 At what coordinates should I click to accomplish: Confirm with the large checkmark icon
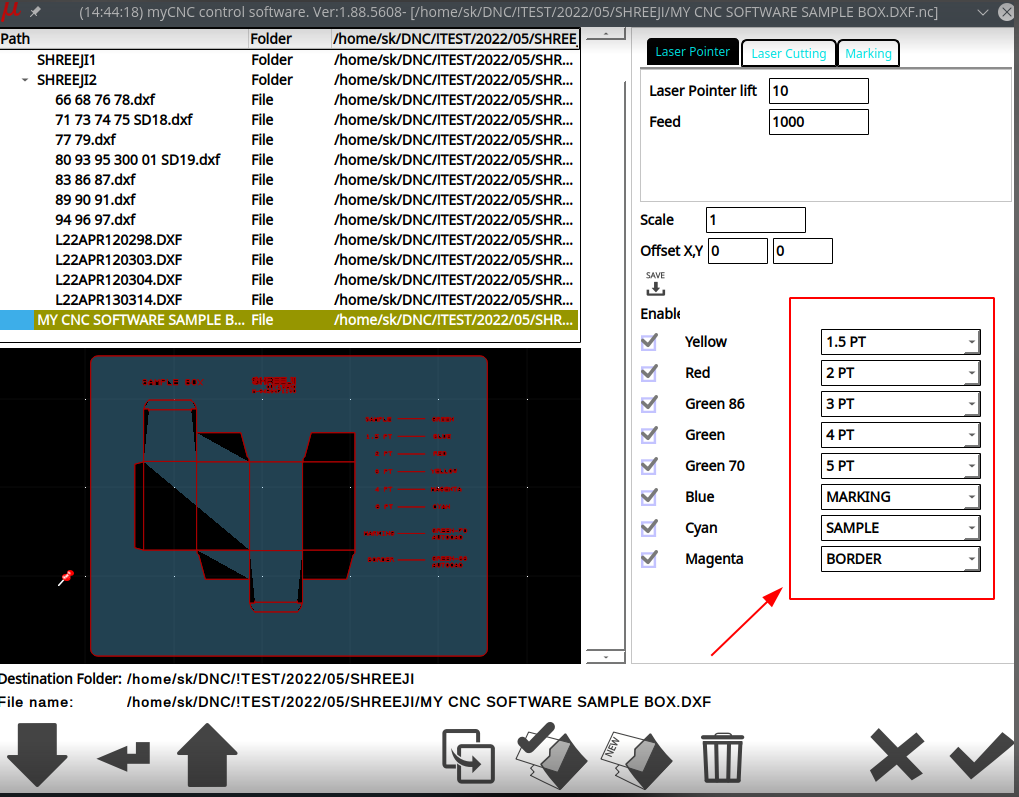tap(981, 755)
